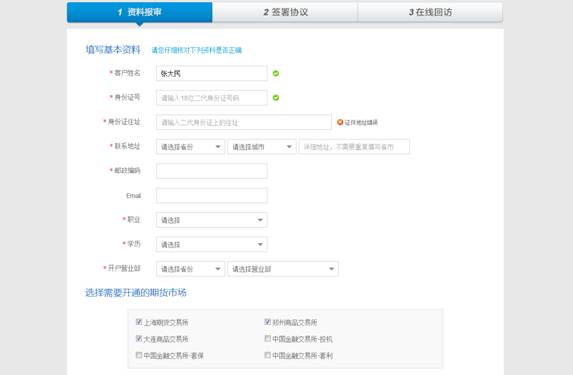573x375 pixels.
Task: Click red error icon beside ID address
Action: 340,122
